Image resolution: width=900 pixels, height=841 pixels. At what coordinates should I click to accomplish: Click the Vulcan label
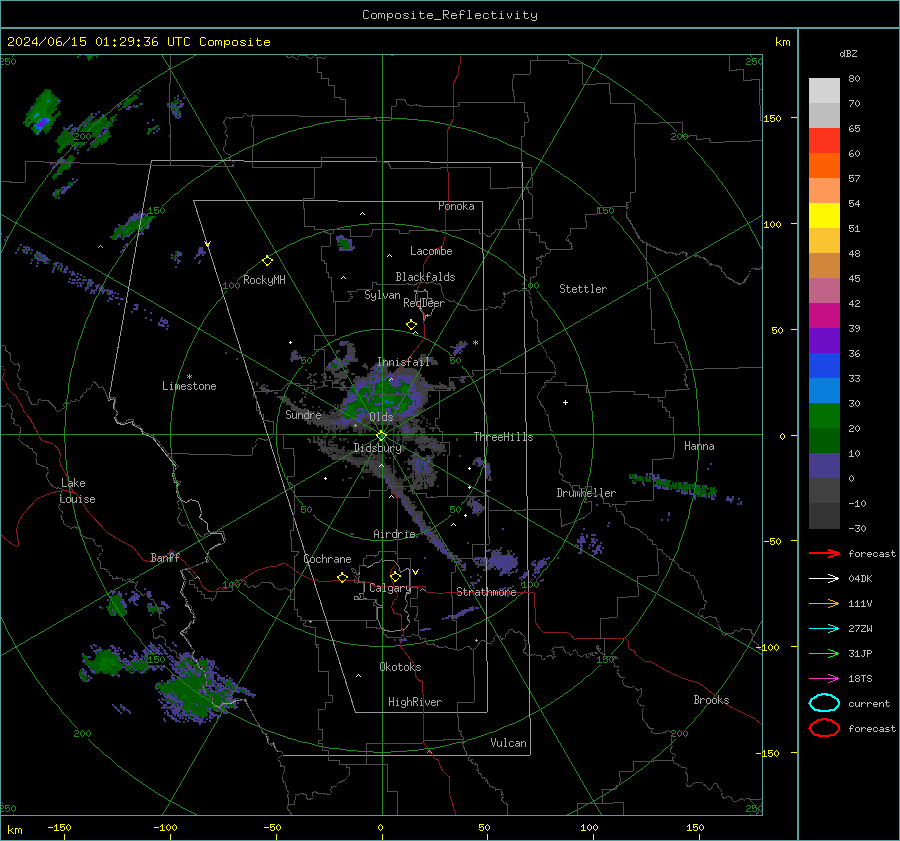point(509,743)
